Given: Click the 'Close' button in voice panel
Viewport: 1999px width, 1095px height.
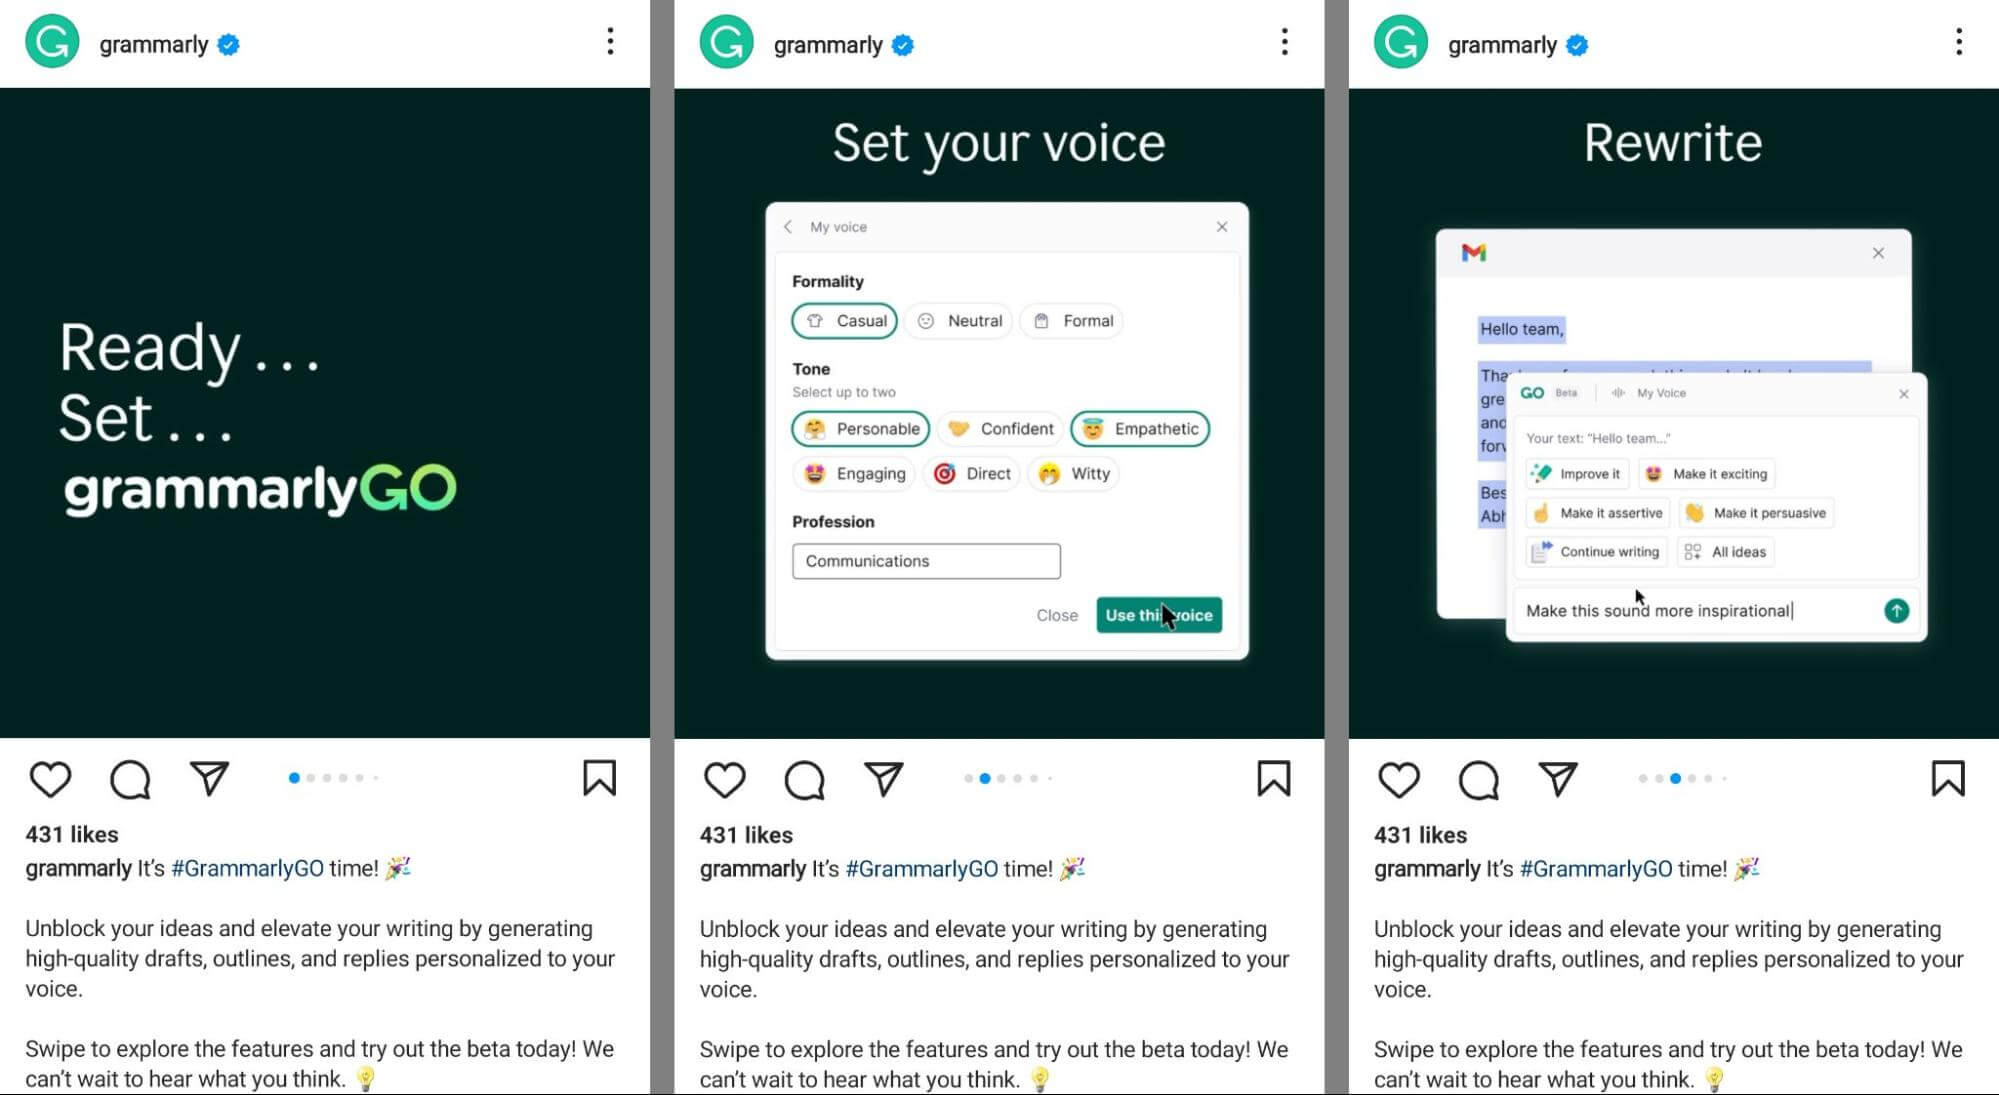Looking at the screenshot, I should point(1055,614).
